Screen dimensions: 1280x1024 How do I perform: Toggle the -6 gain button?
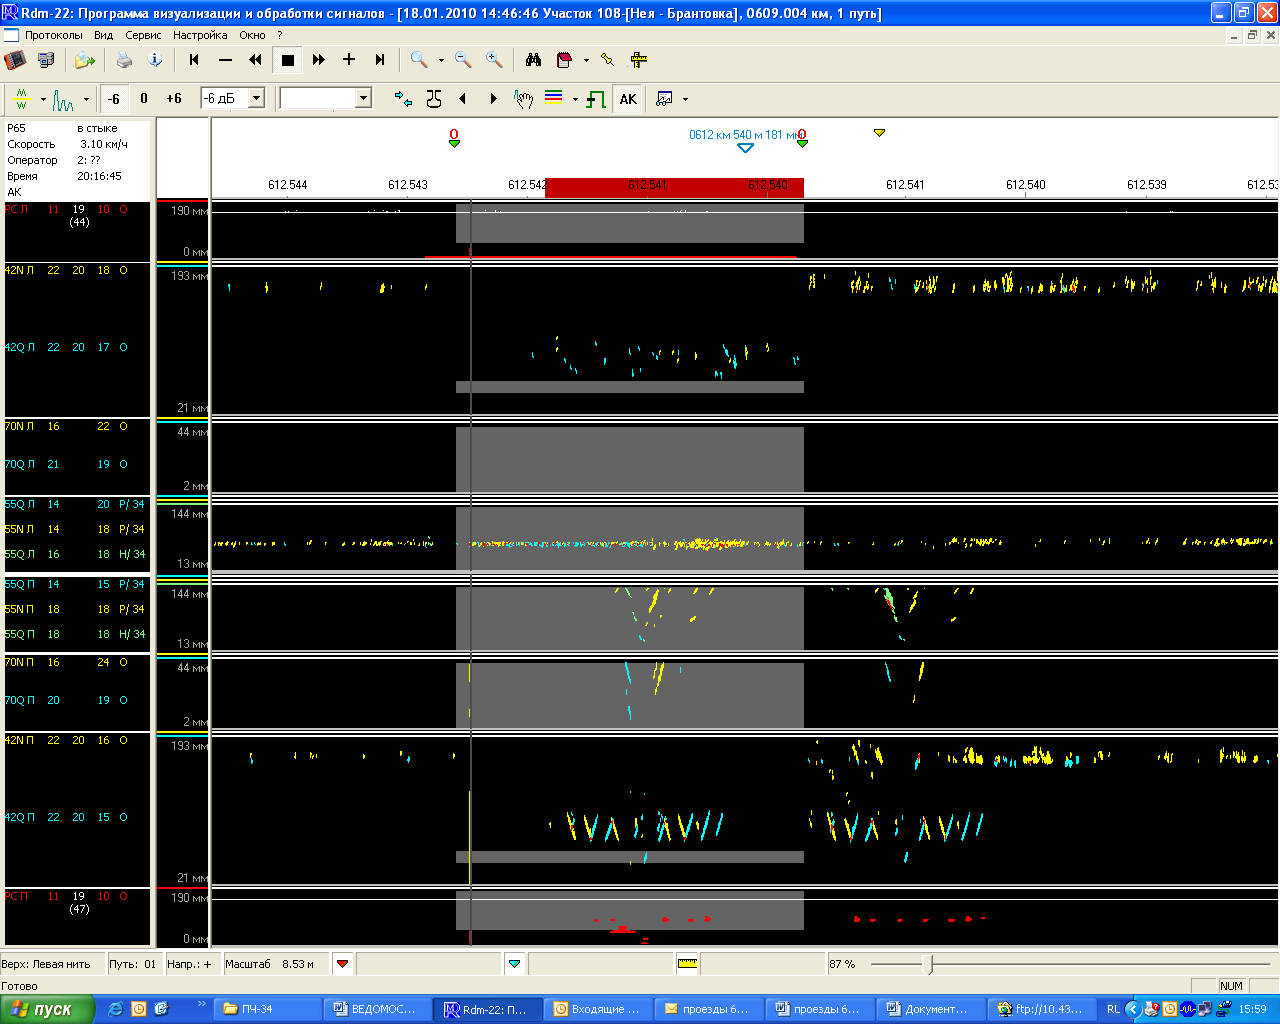click(114, 99)
